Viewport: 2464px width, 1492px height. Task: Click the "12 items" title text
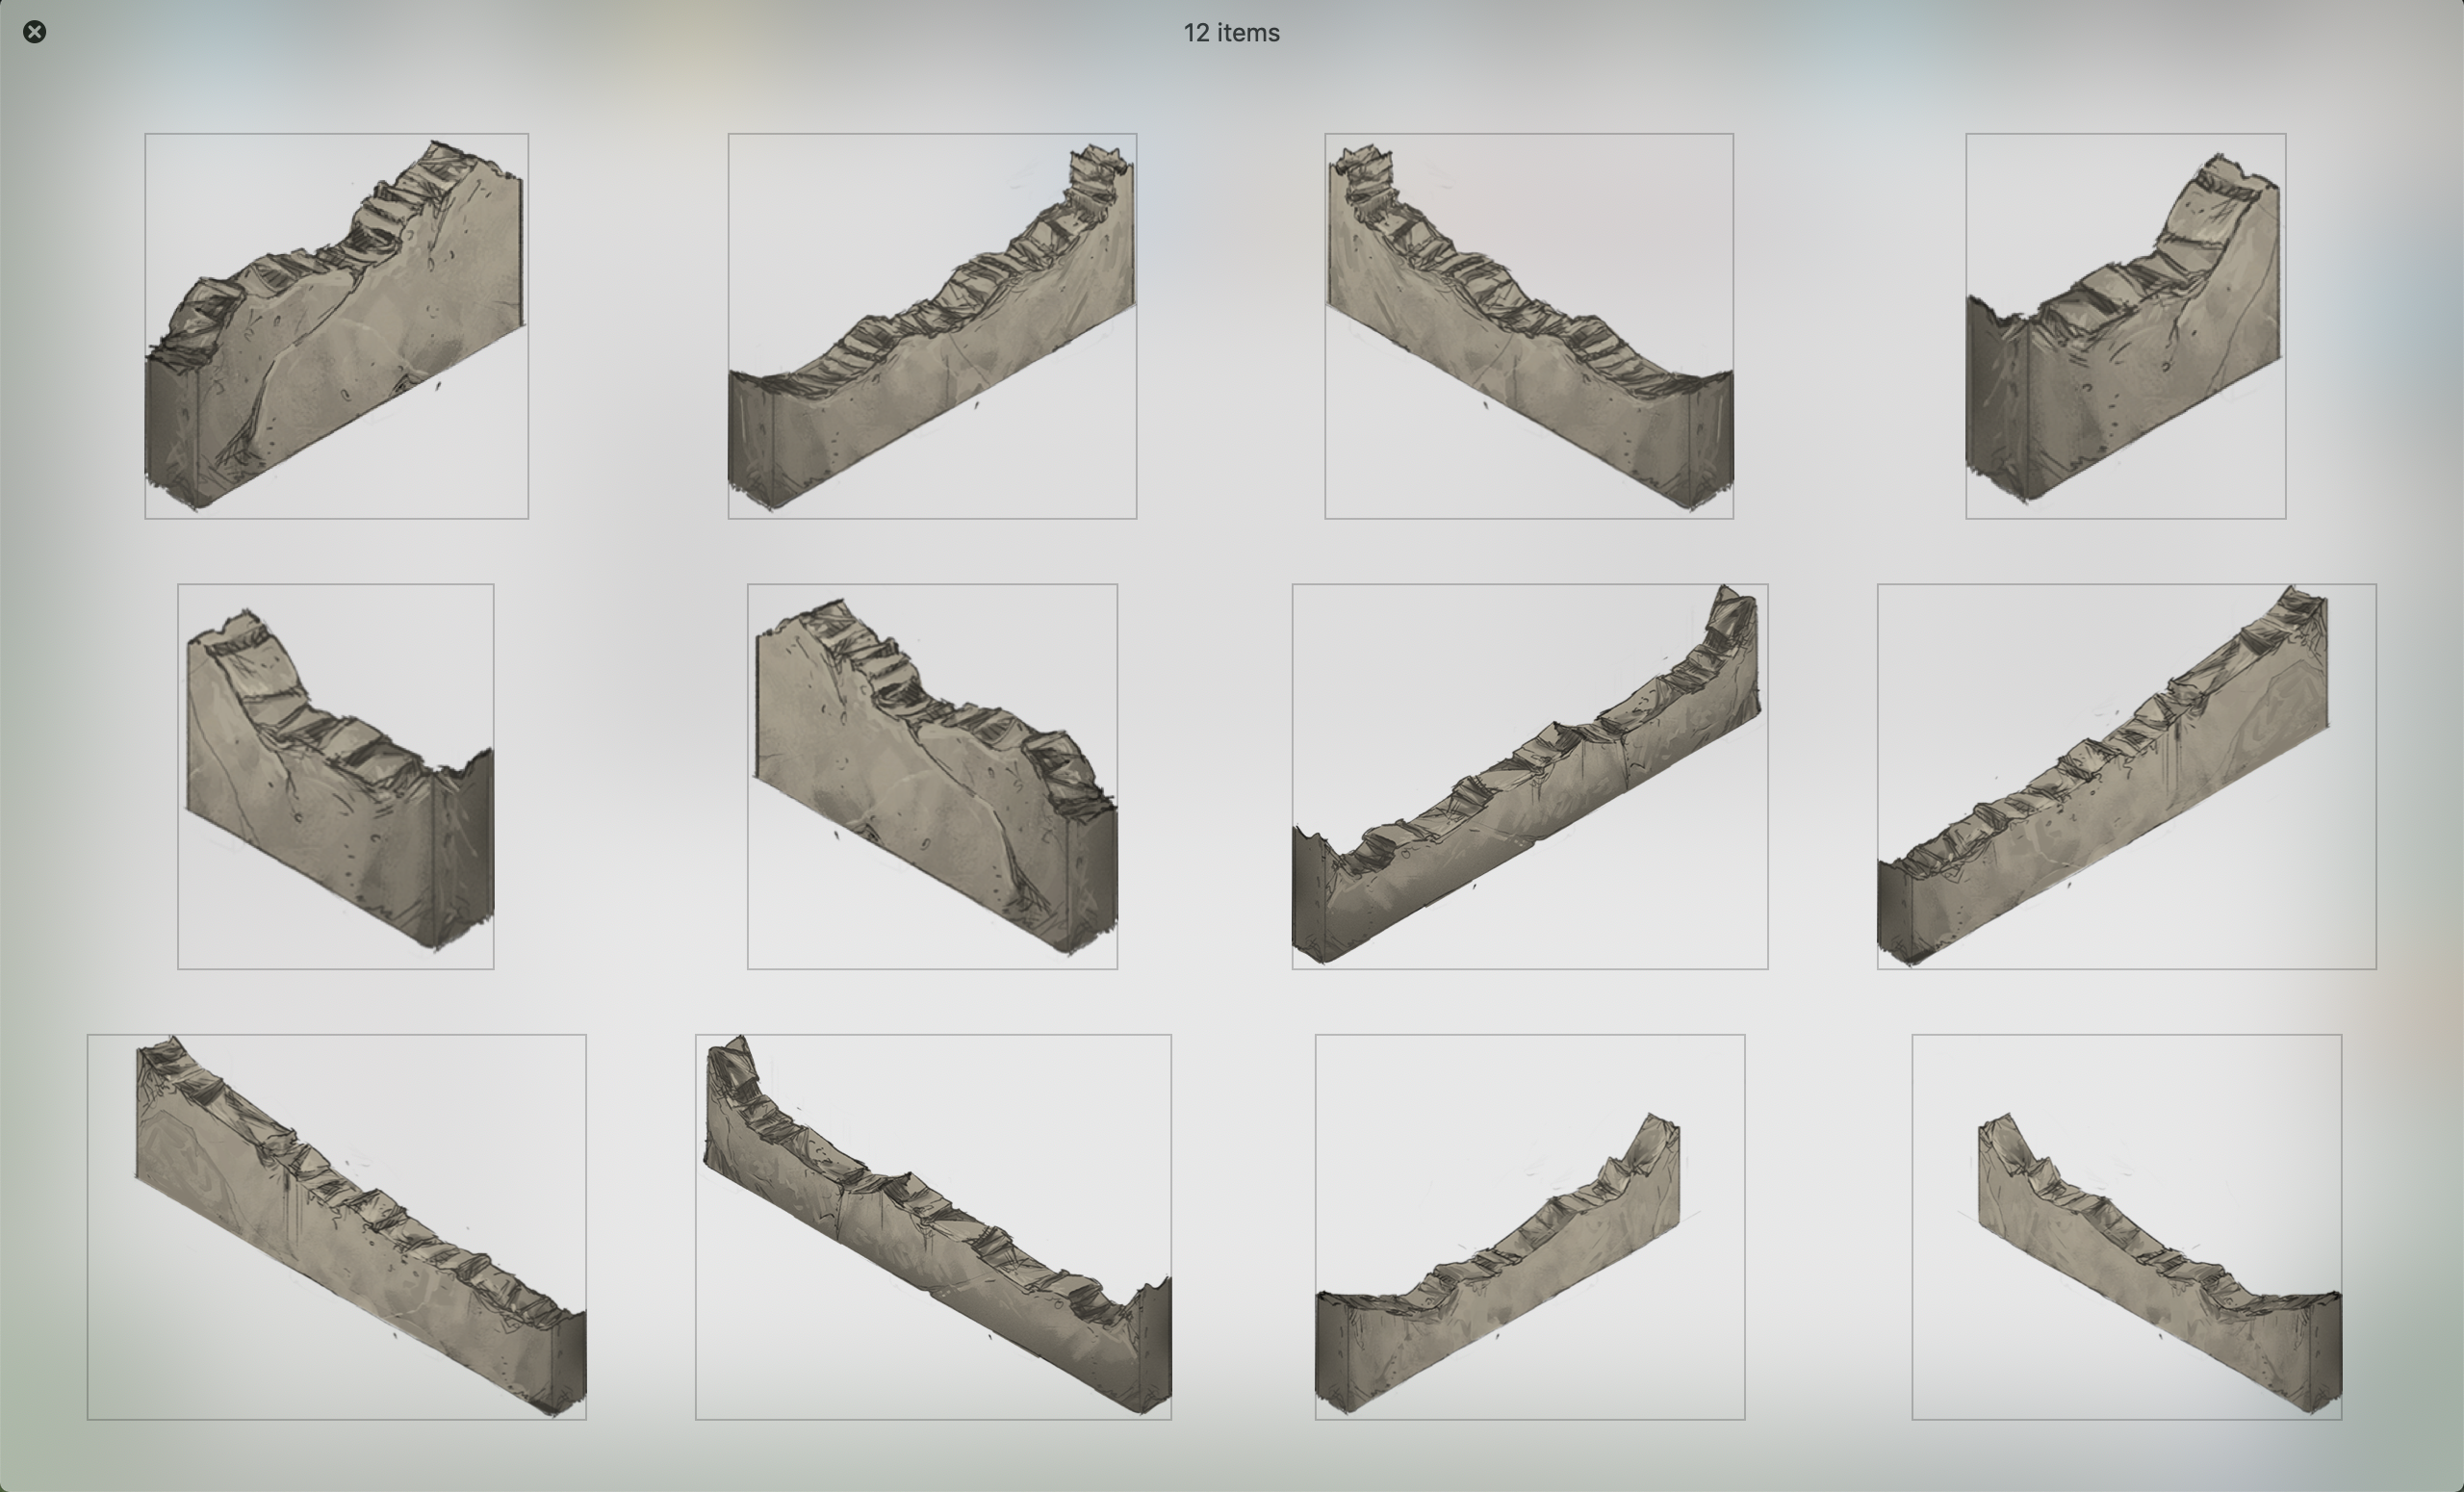point(1231,33)
